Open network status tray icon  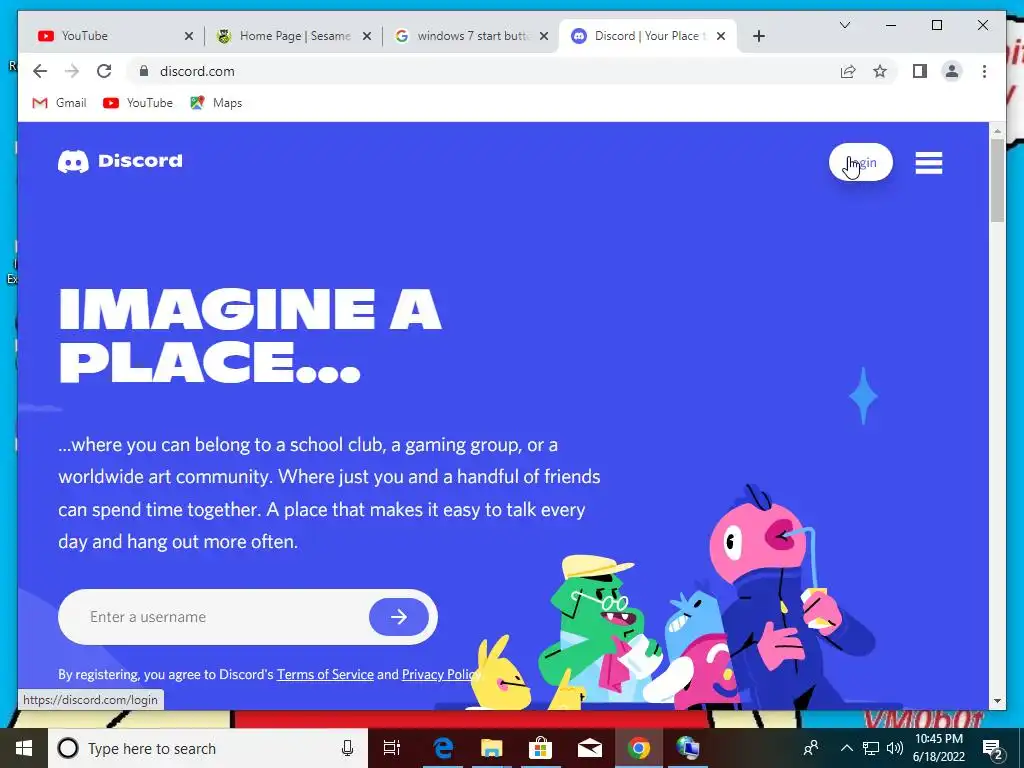point(871,748)
